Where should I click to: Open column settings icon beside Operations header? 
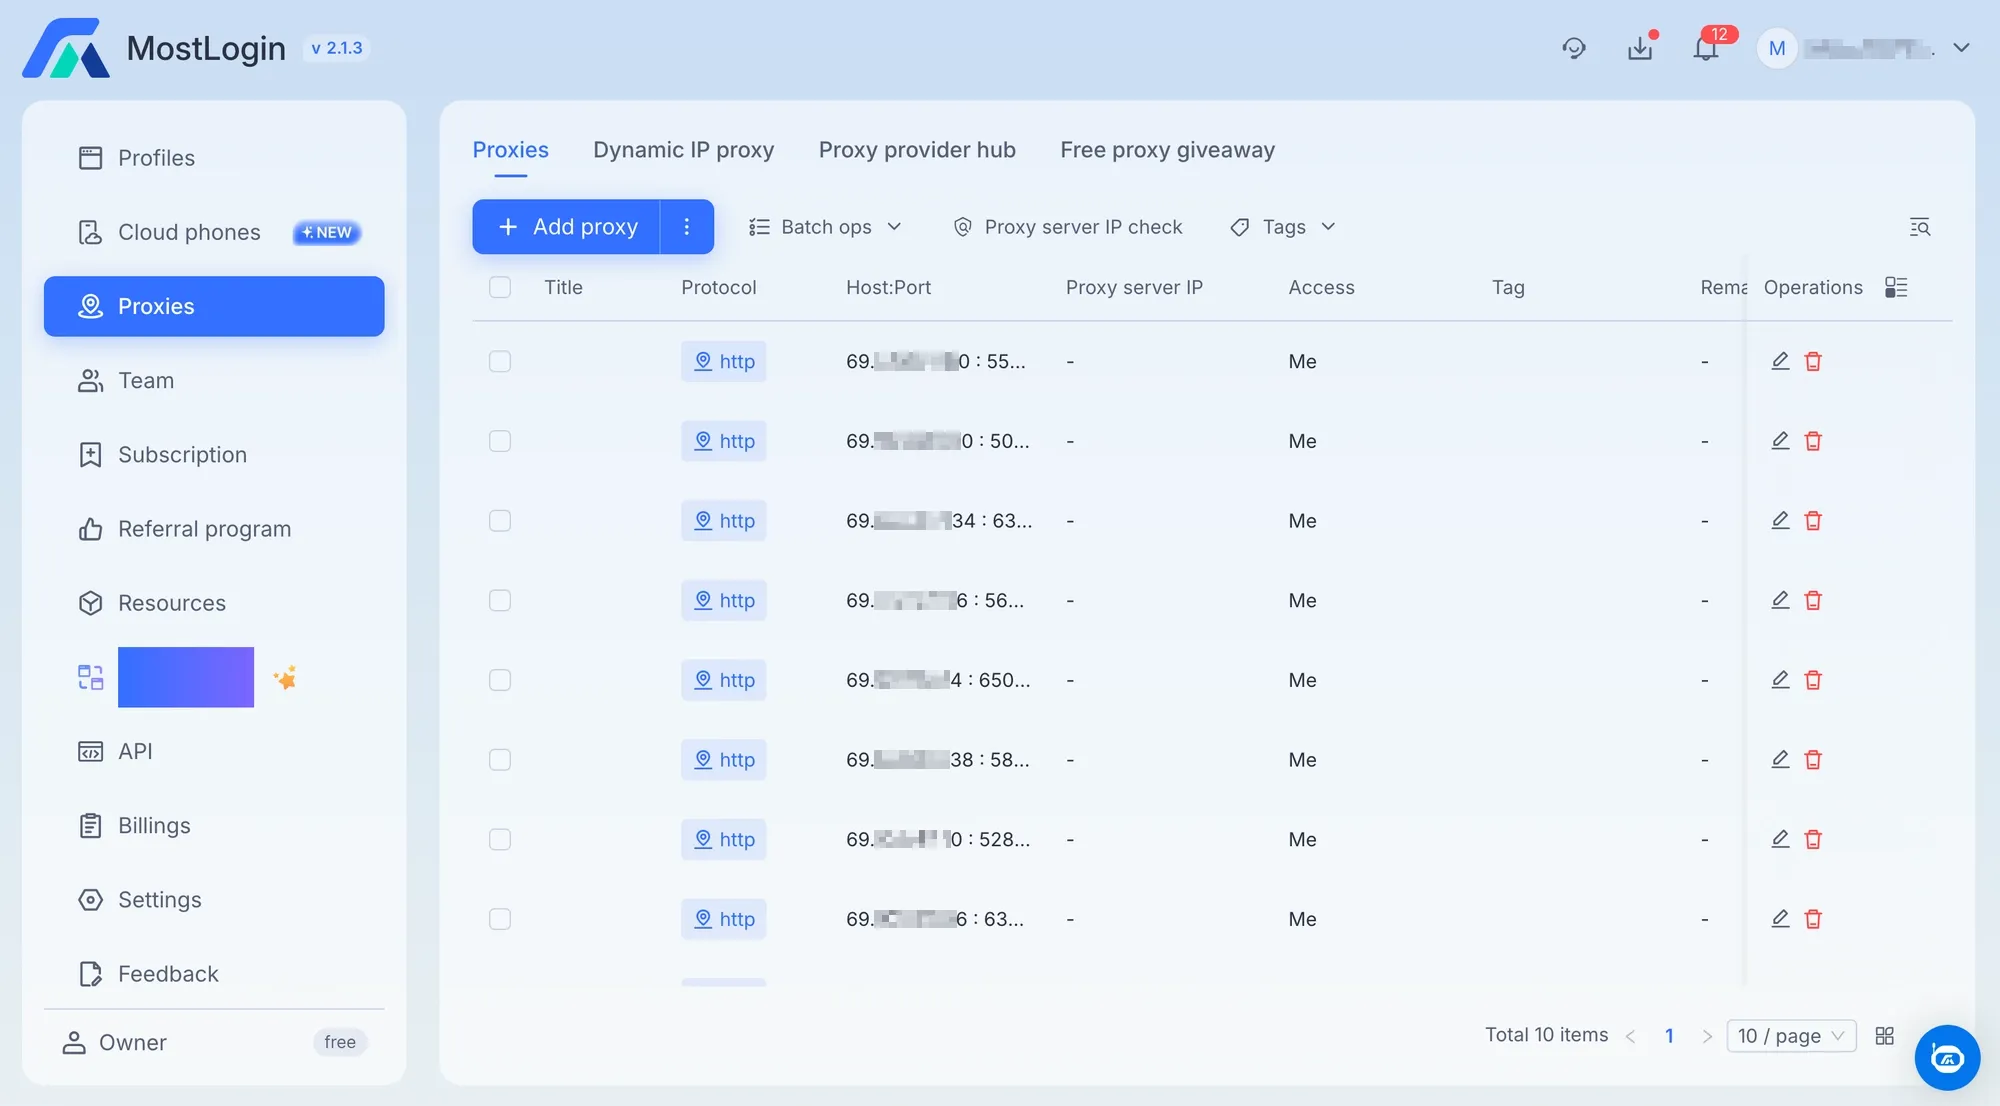1896,287
